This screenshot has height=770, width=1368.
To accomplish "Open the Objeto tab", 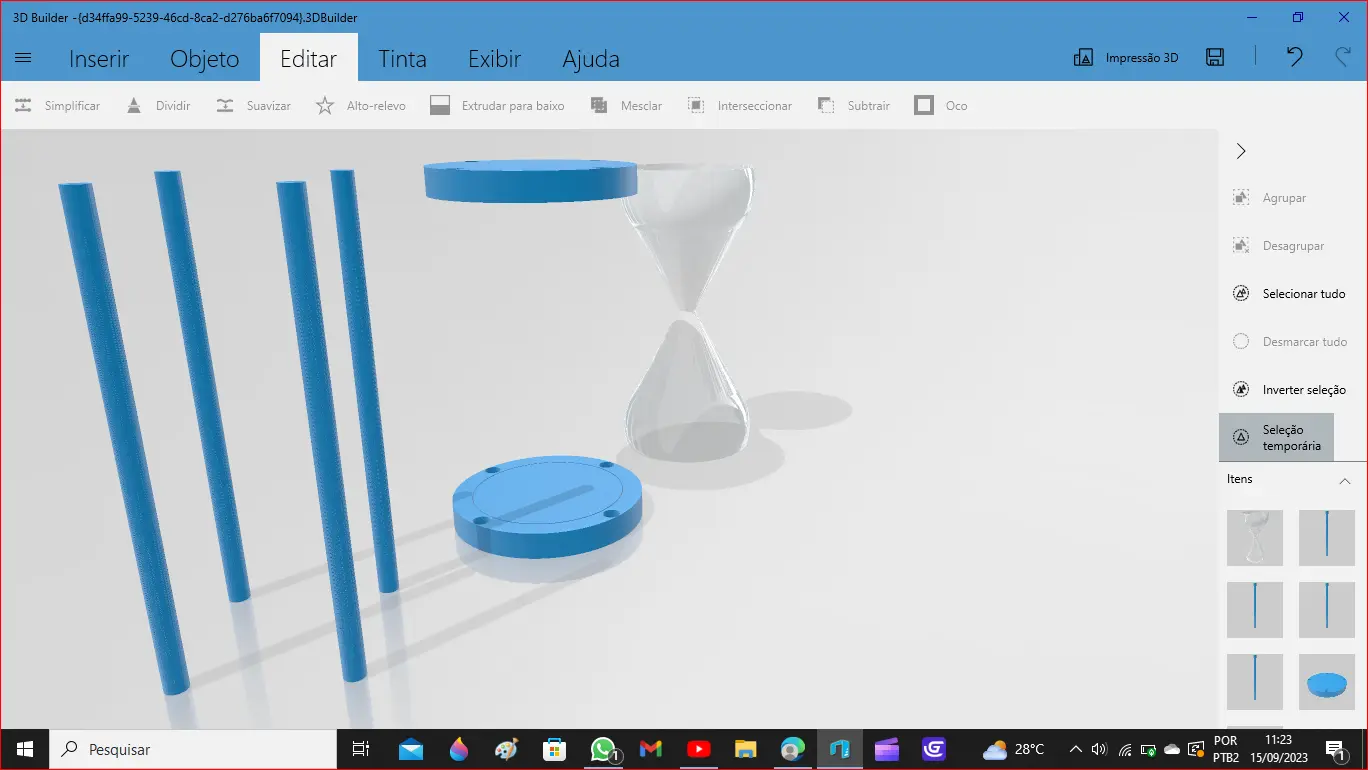I will [204, 58].
